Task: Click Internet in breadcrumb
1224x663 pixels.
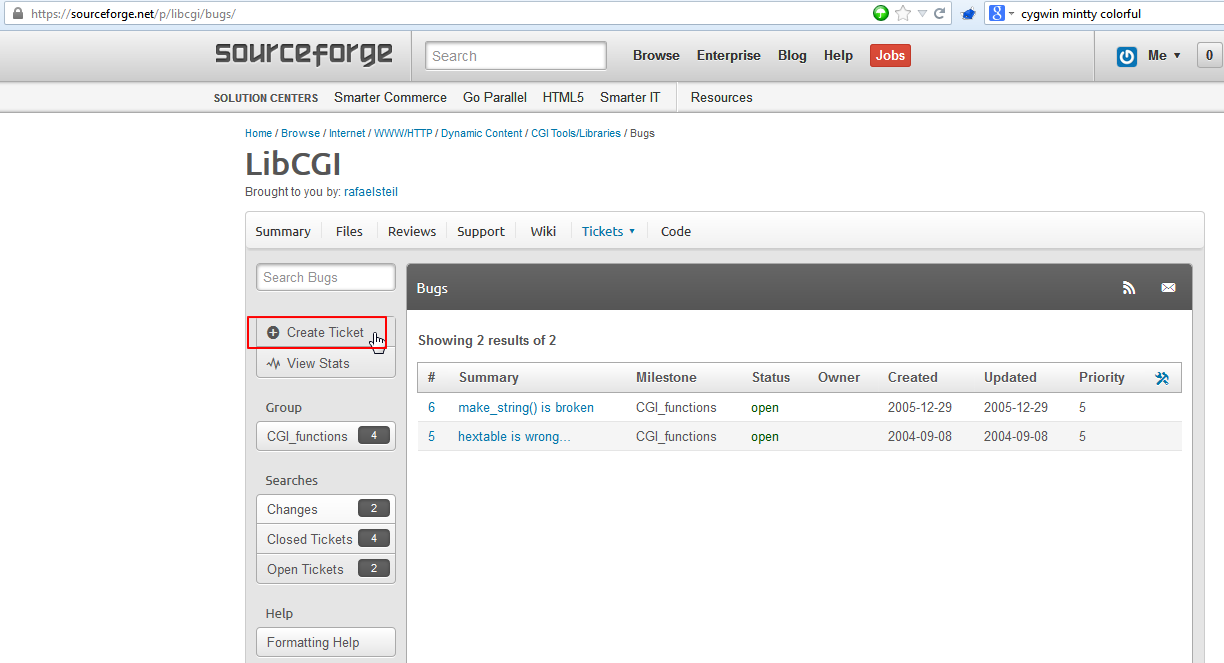Action: [x=347, y=133]
